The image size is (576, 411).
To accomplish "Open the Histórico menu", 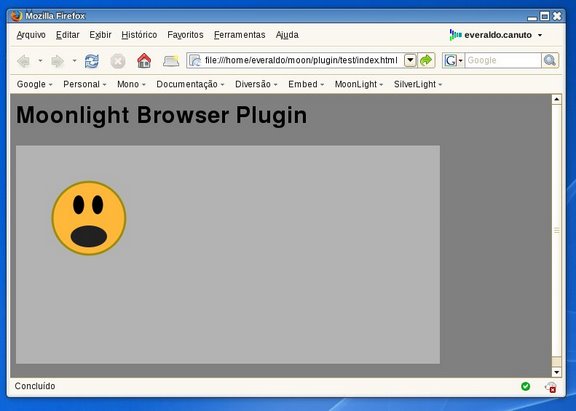I will tap(139, 35).
